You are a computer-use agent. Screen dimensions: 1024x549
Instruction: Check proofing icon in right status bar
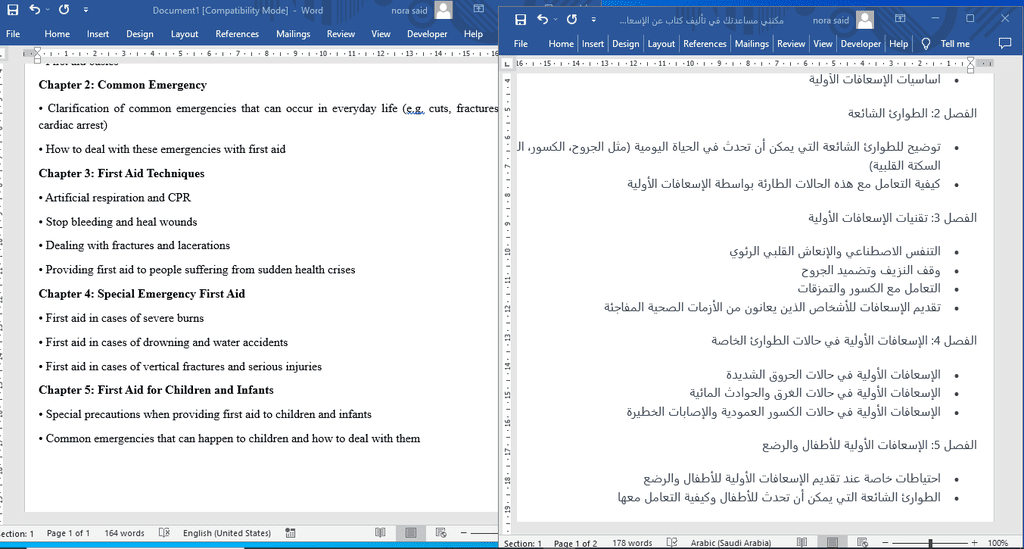[671, 542]
